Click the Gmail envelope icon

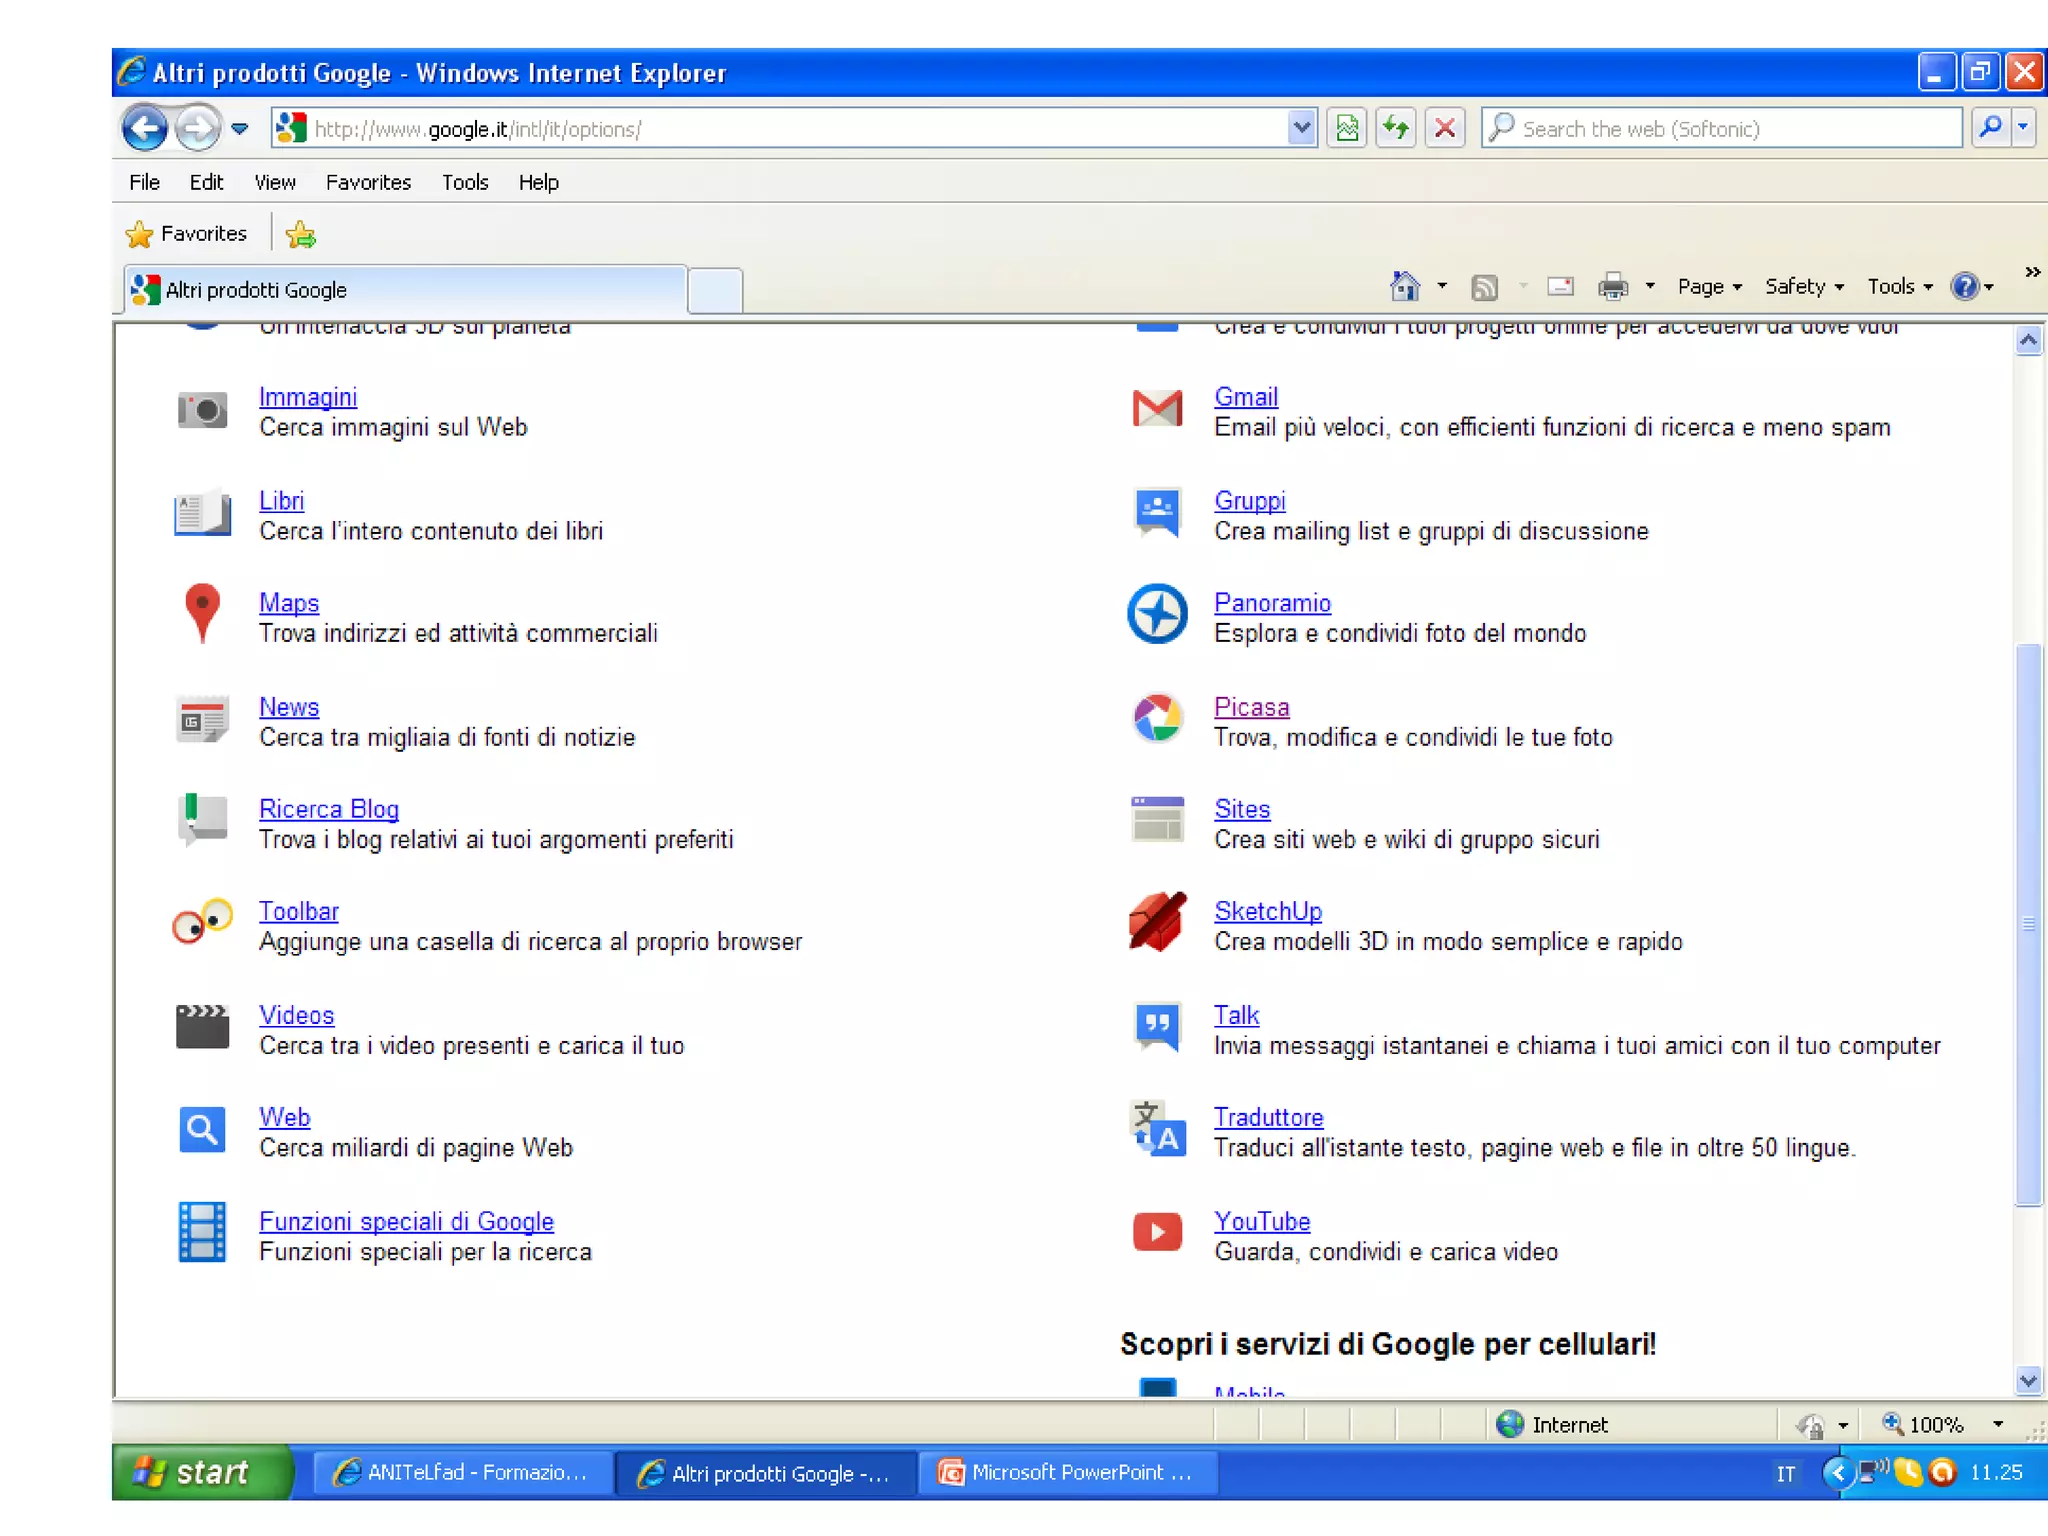point(1157,409)
